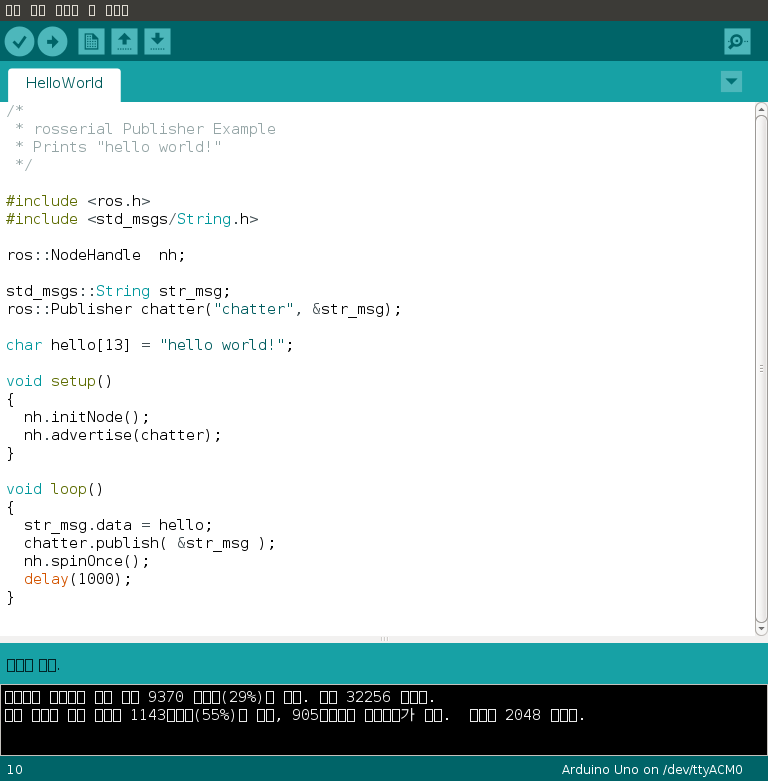Create a new sketch with document icon

91,41
